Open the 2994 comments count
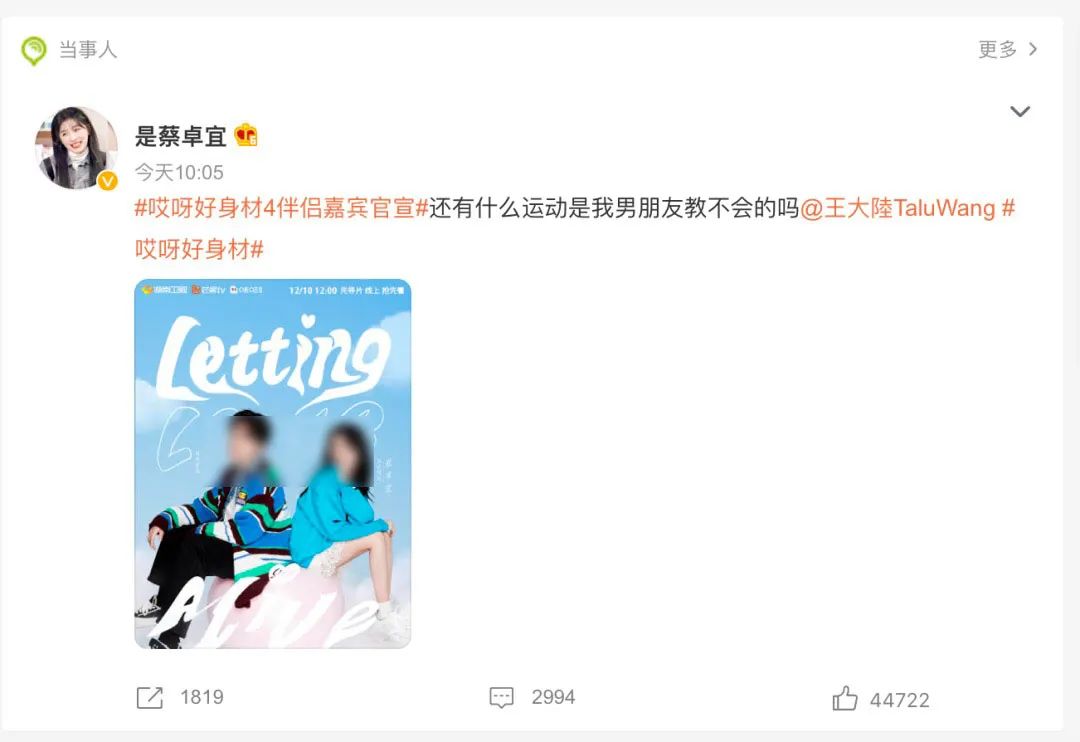The width and height of the screenshot is (1080, 742). point(553,697)
